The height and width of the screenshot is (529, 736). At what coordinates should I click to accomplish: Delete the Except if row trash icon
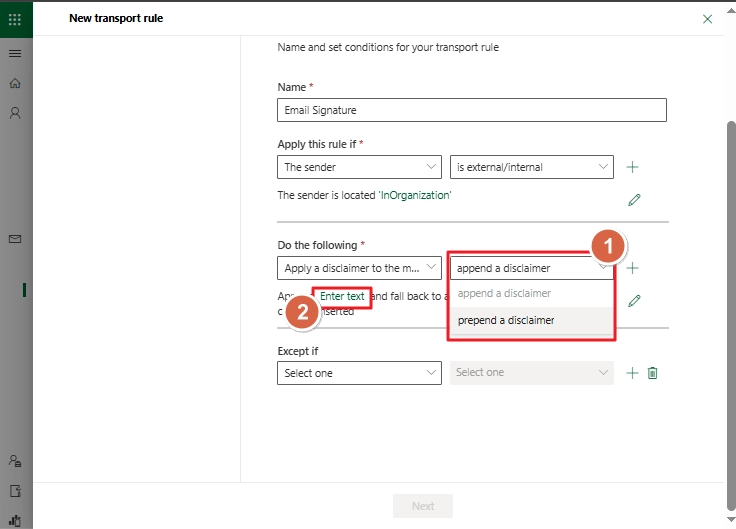point(652,373)
